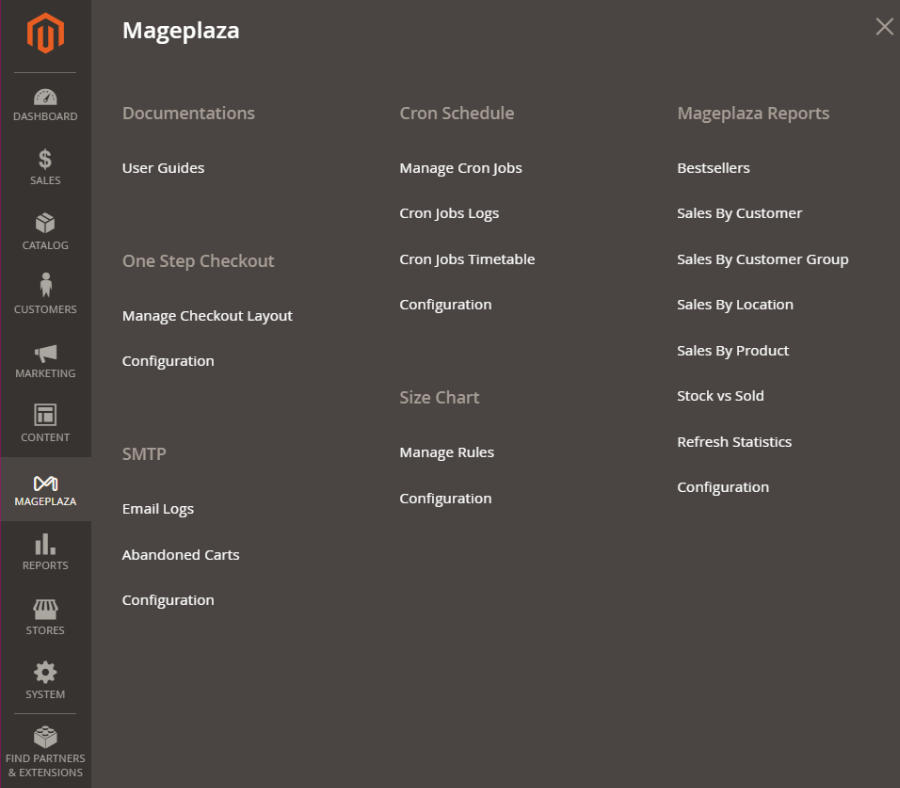Open the Content layout icon

coord(45,415)
